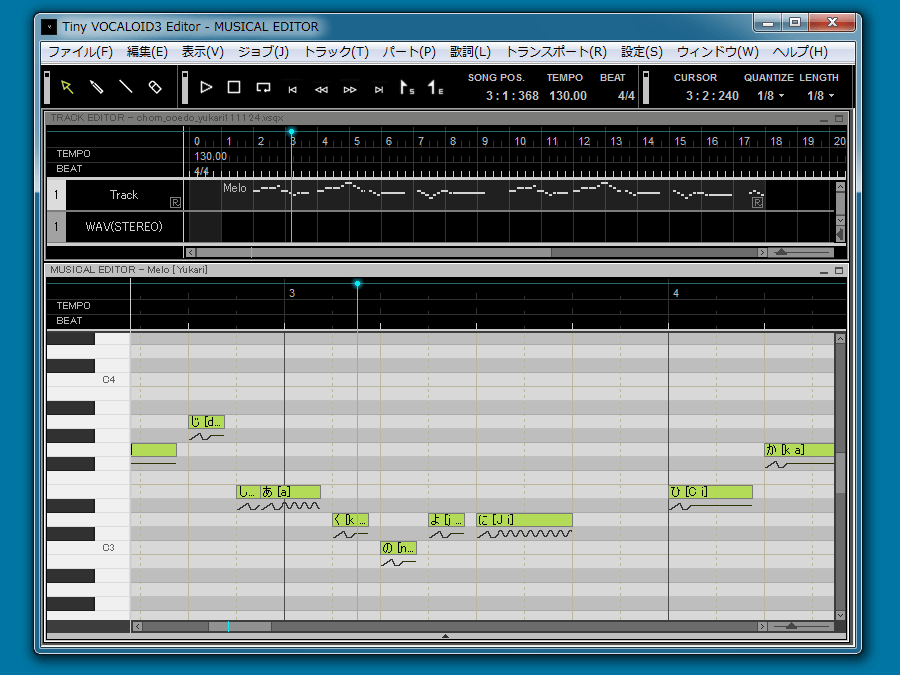This screenshot has width=900, height=675.
Task: Rewind the song position
Action: pos(321,89)
